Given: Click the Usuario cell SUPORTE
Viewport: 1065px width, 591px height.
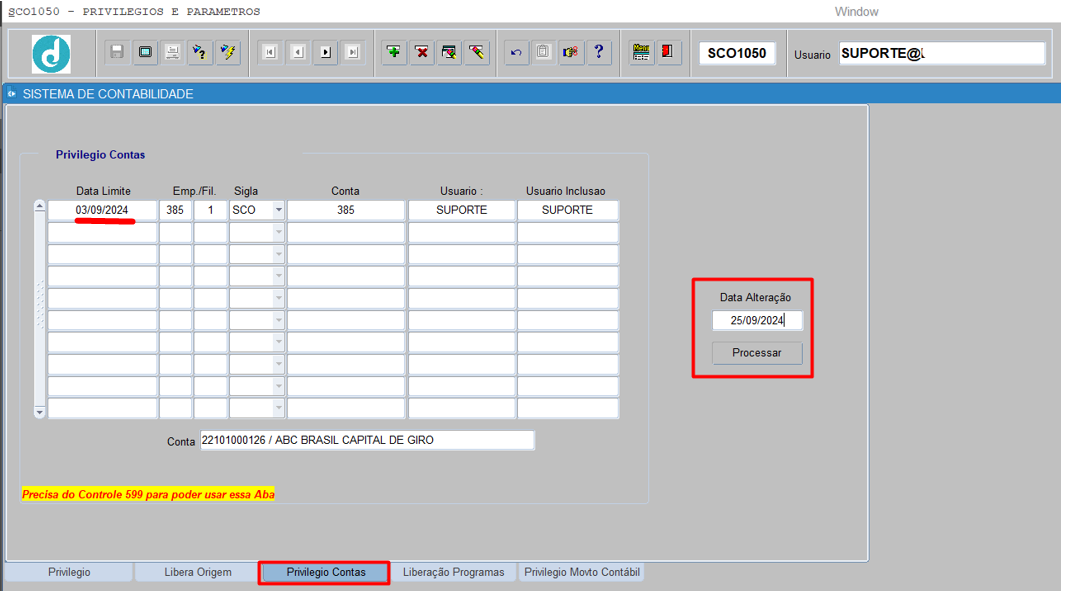Looking at the screenshot, I should (462, 210).
